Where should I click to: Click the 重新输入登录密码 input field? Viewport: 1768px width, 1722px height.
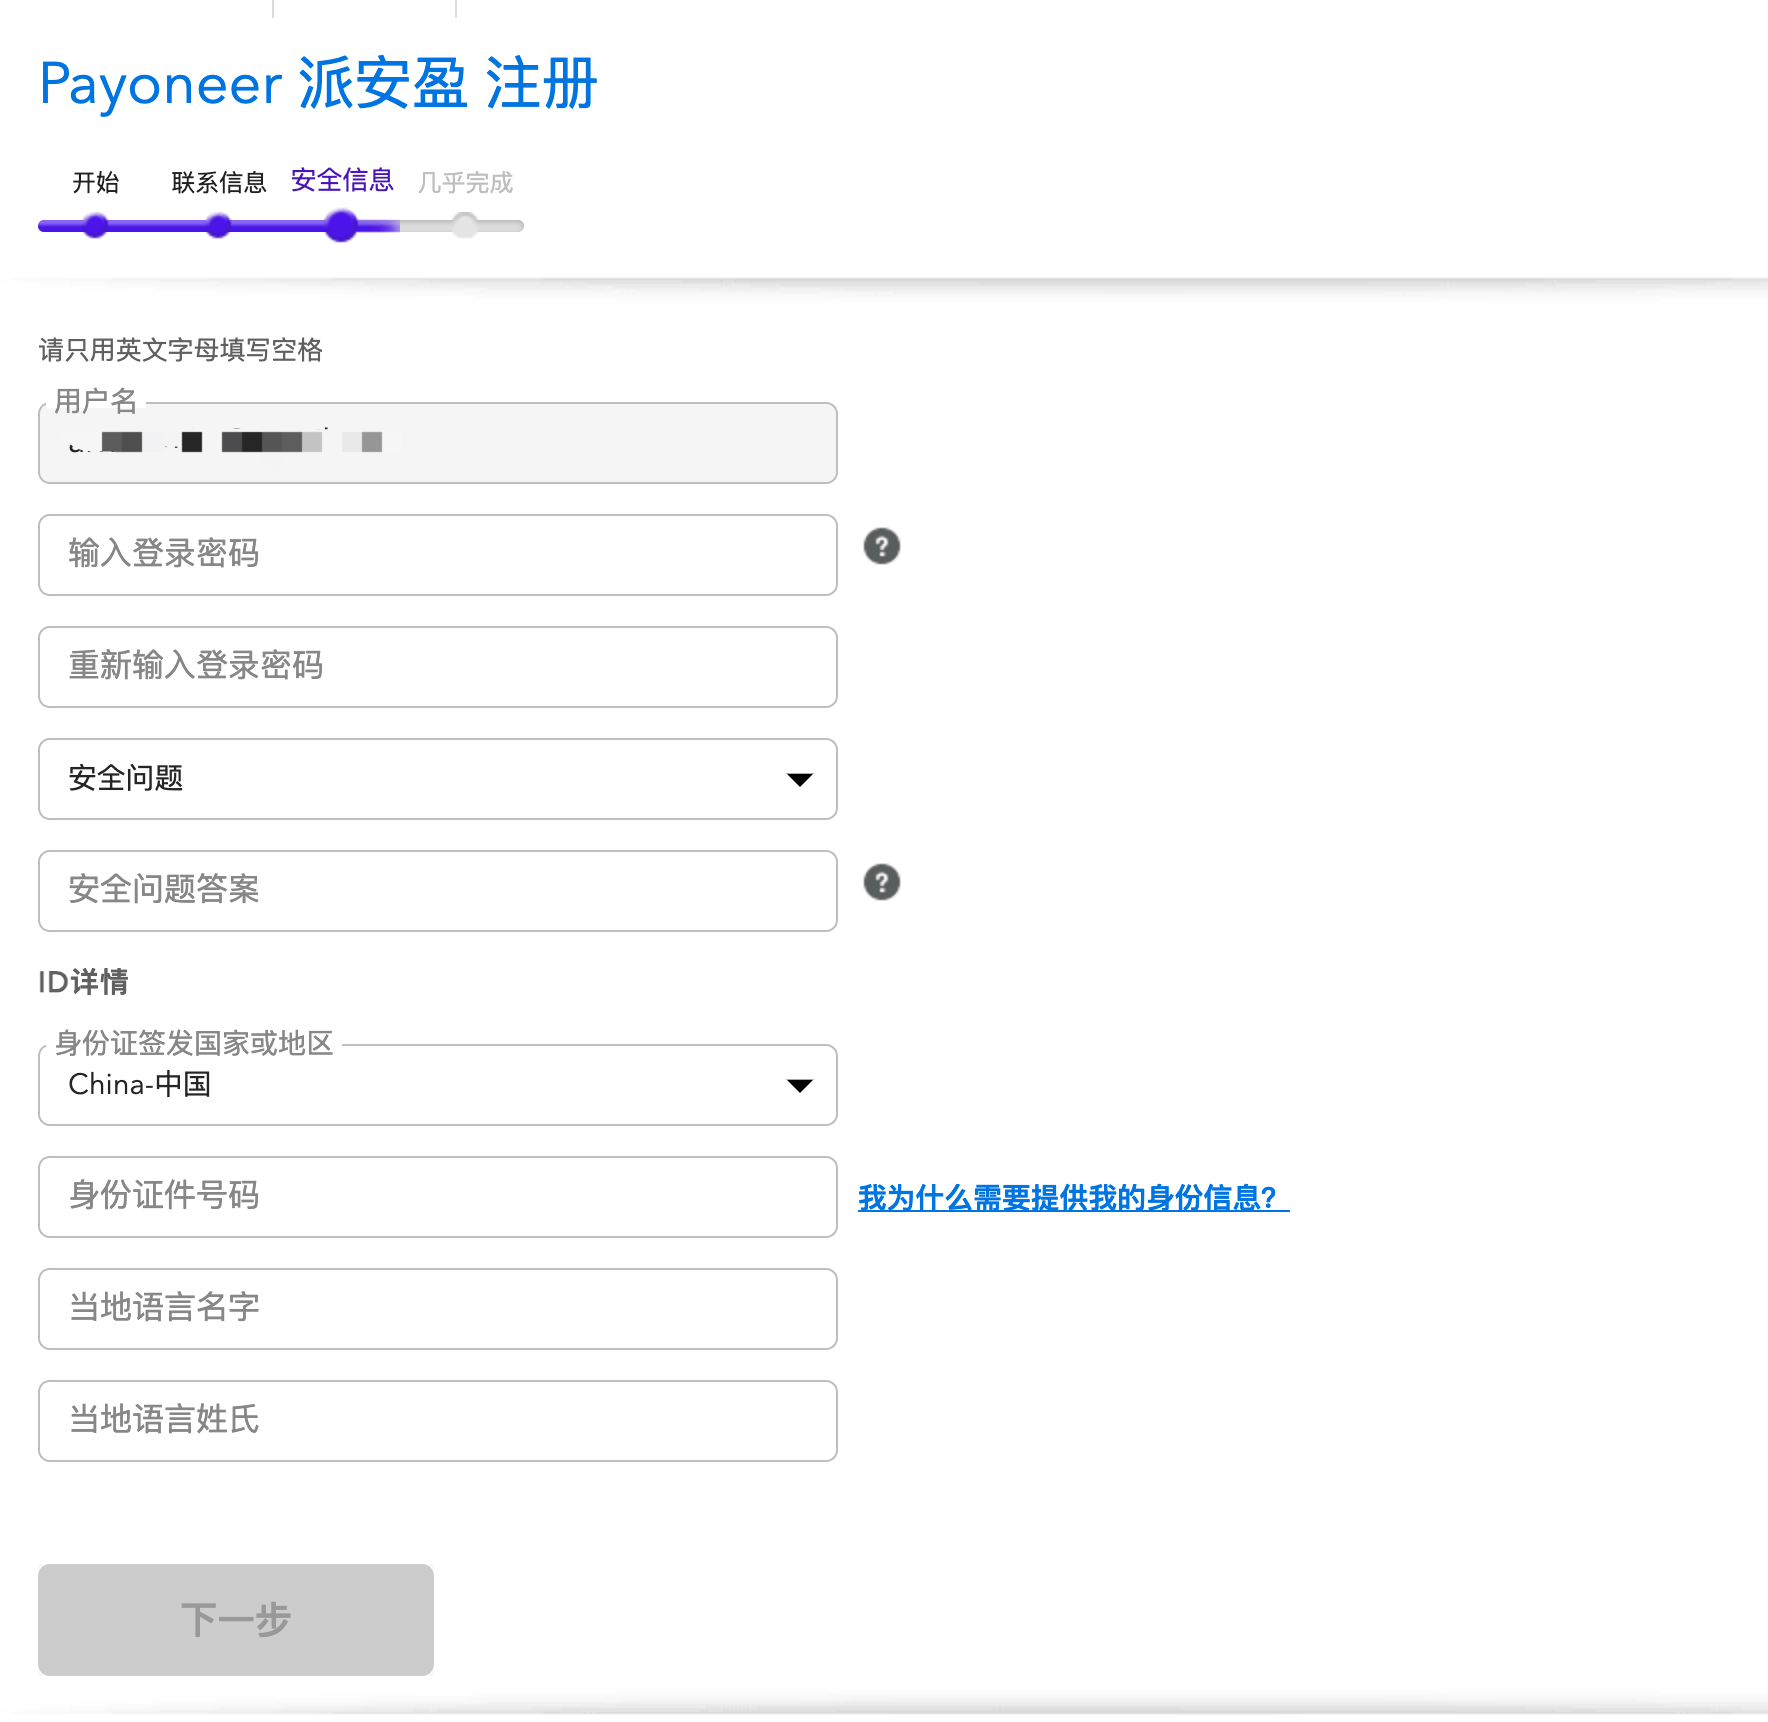point(438,667)
